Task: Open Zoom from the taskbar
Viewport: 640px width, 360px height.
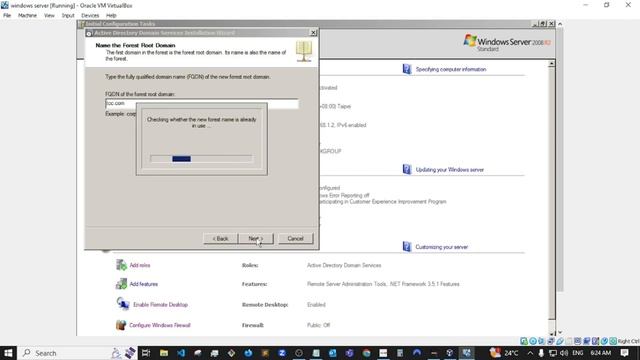Action: click(x=282, y=353)
